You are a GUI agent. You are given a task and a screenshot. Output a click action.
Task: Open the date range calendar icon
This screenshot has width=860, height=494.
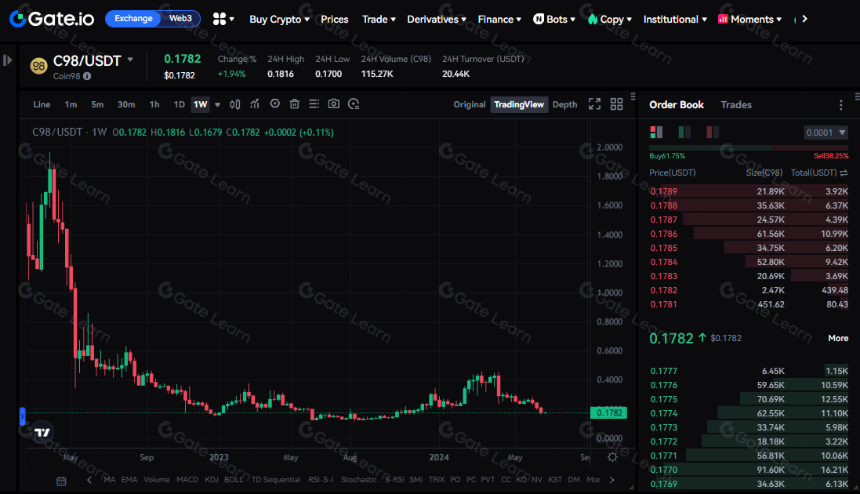click(61, 481)
